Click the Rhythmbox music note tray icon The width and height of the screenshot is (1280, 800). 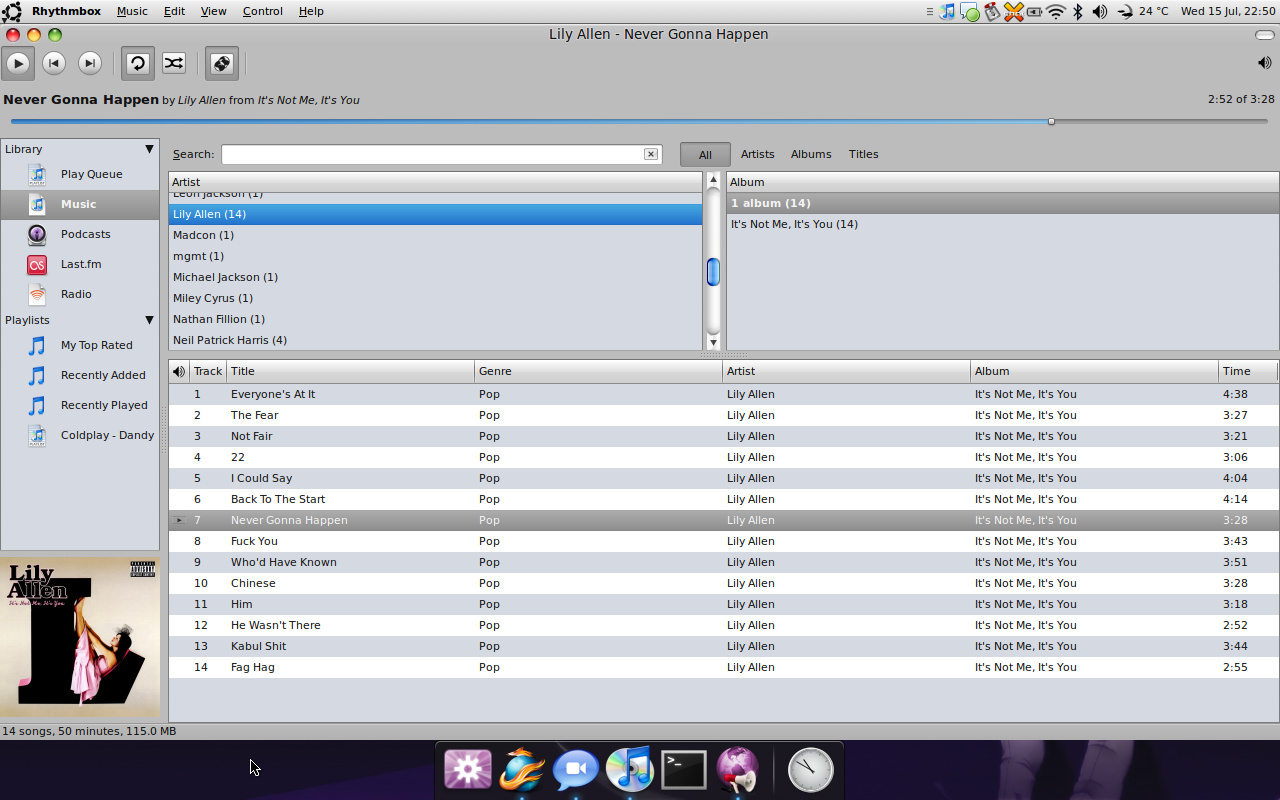pos(947,11)
